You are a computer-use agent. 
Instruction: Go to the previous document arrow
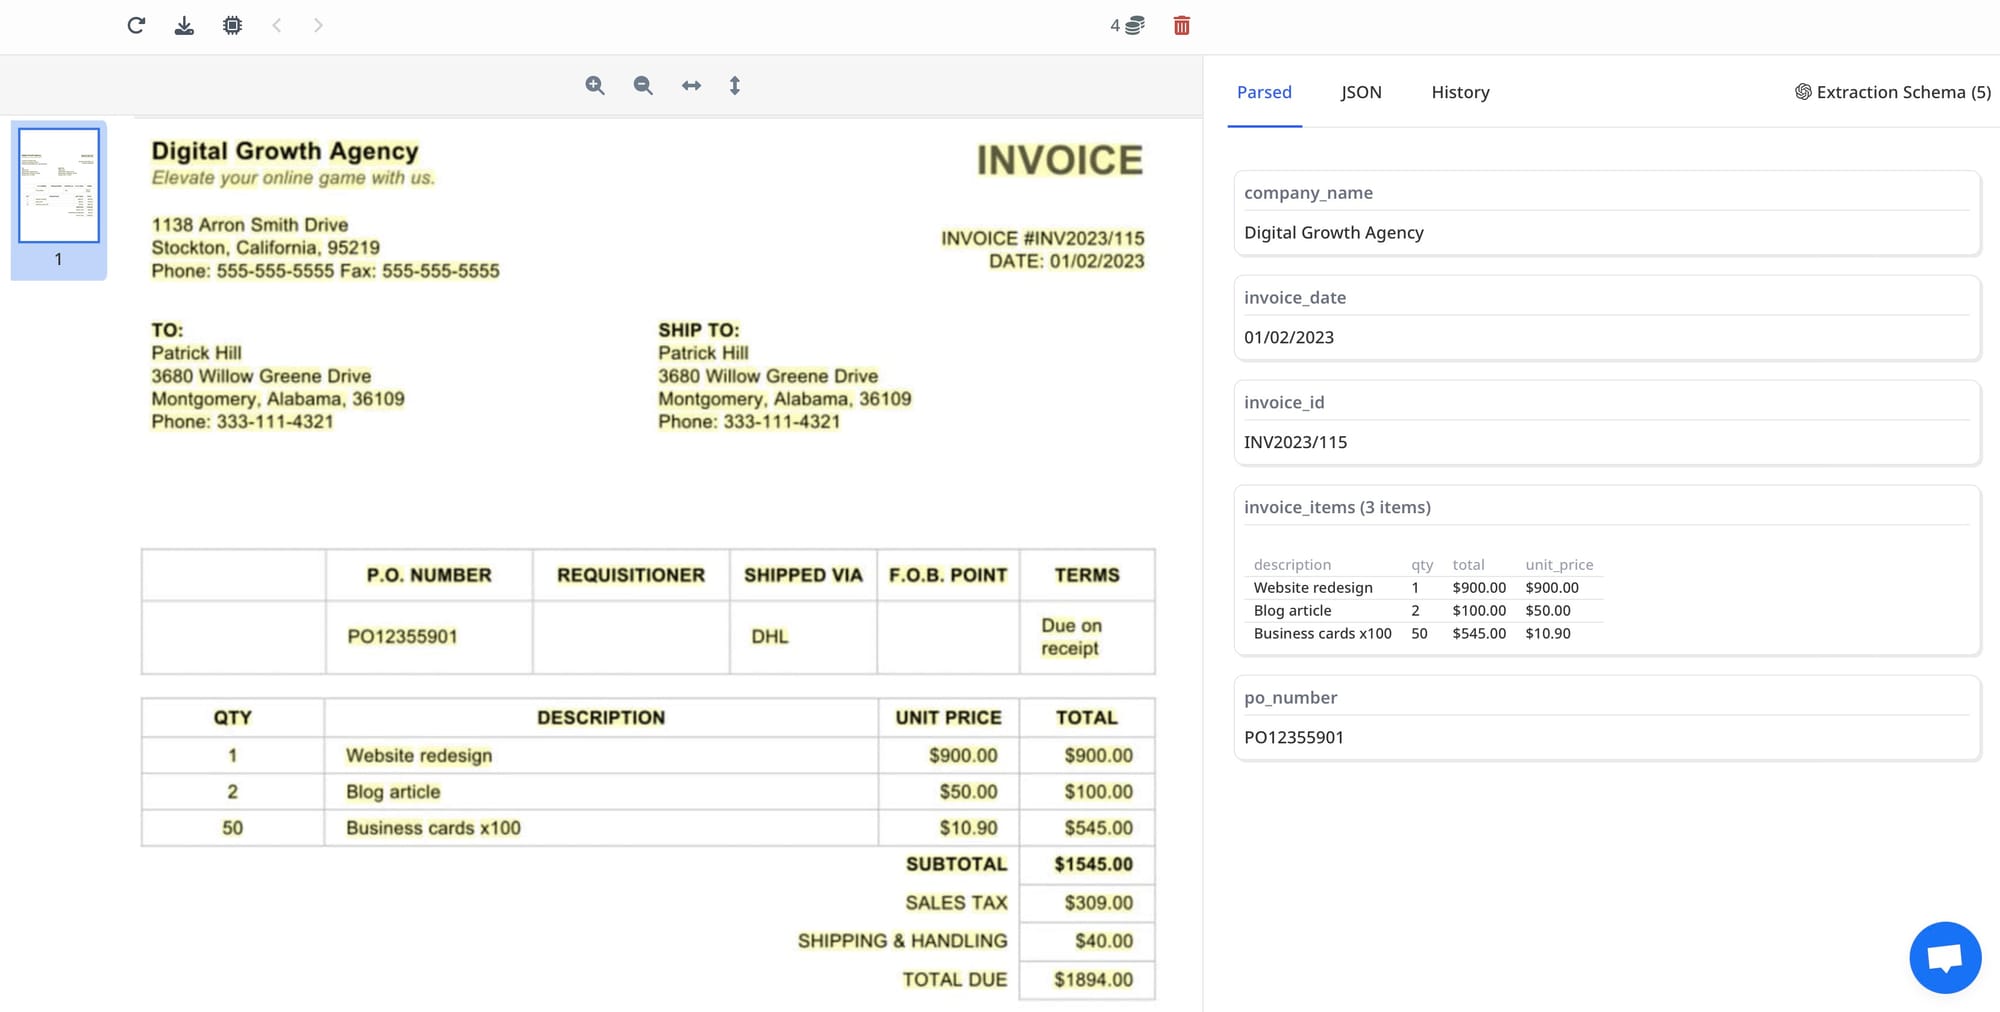[x=277, y=25]
